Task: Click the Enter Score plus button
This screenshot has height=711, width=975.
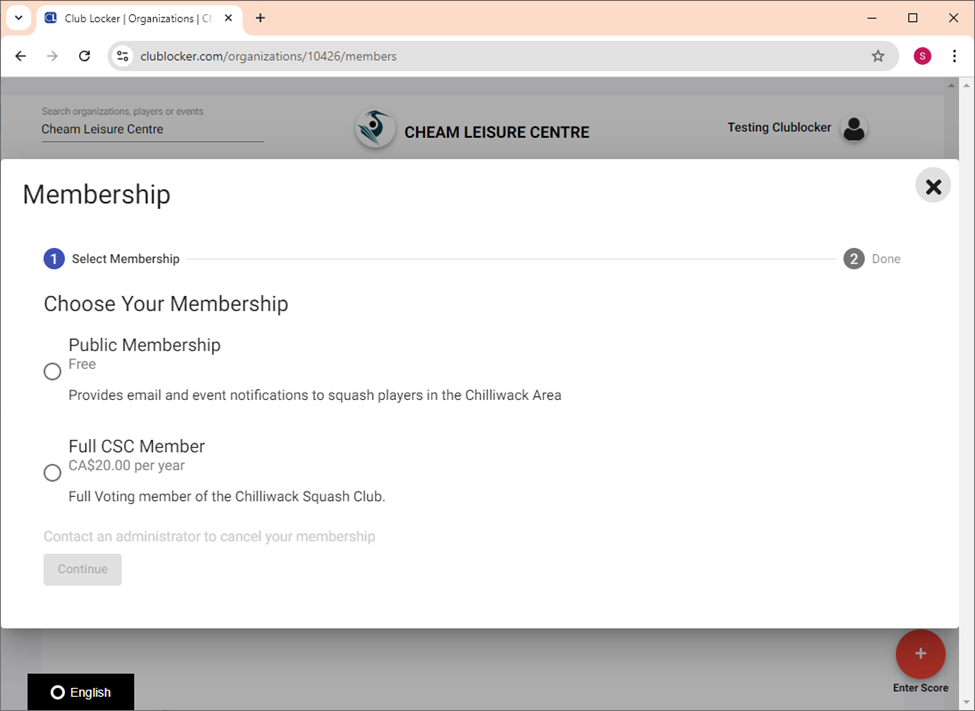Action: [920, 653]
